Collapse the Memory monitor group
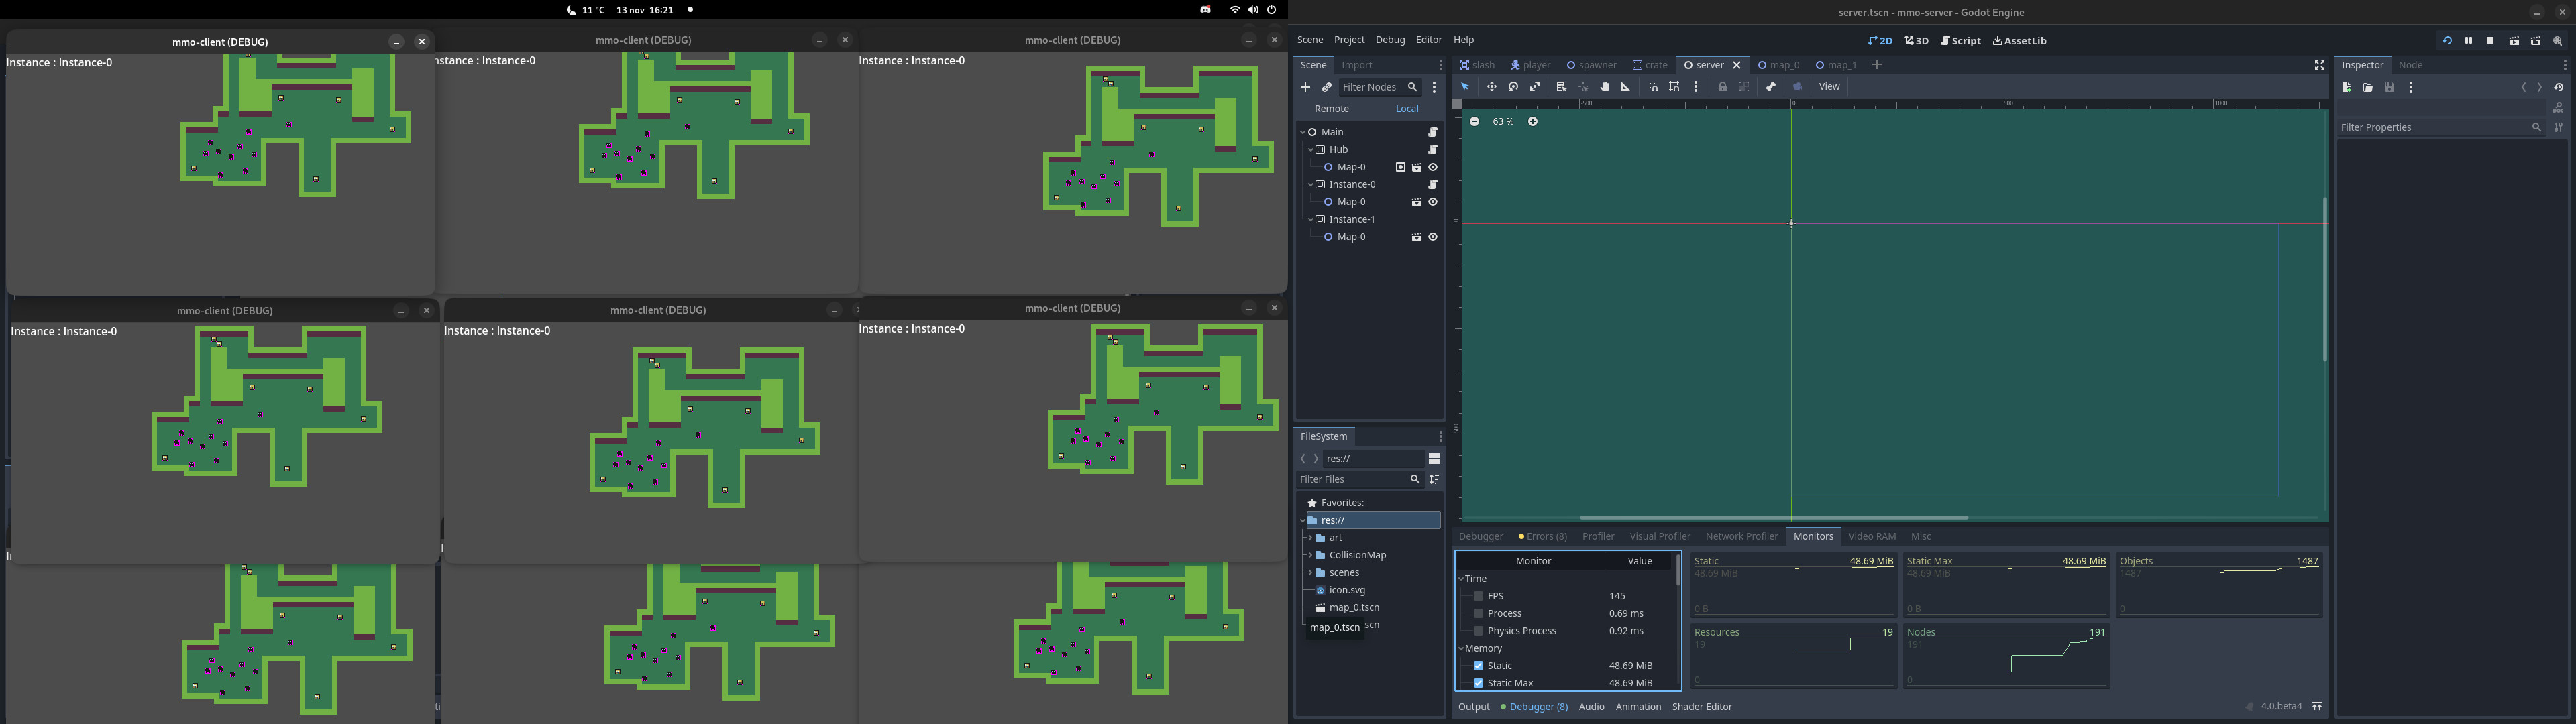 point(1461,649)
